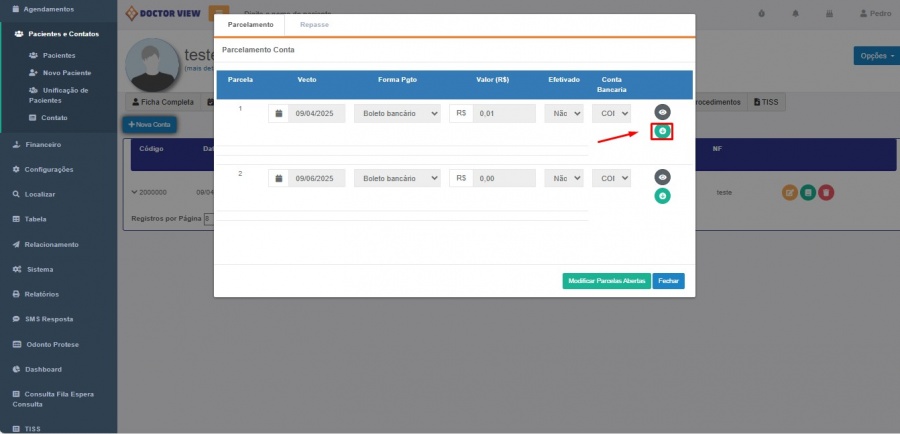Click the orange edit account icon
This screenshot has width=900, height=434.
tap(790, 192)
